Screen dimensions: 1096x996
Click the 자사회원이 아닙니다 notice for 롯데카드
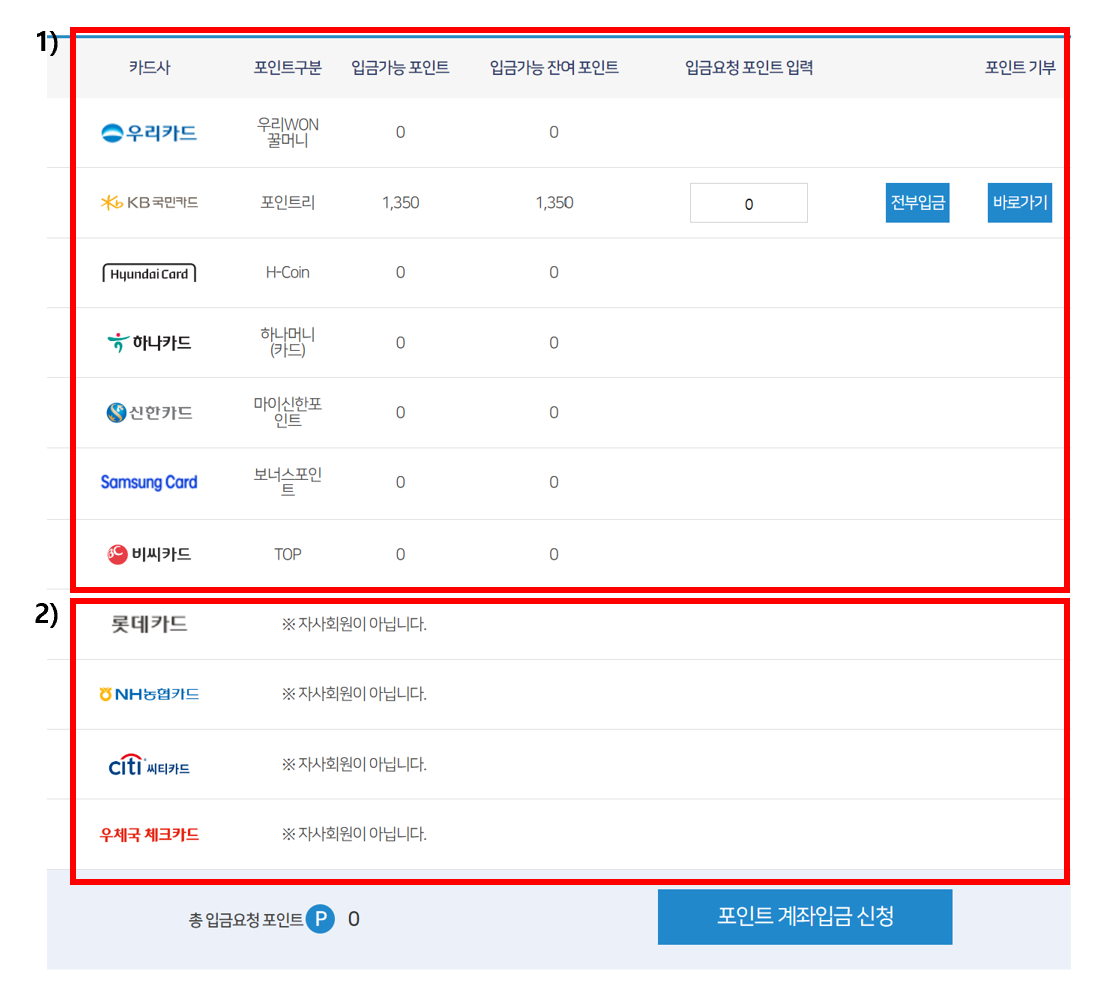(354, 624)
